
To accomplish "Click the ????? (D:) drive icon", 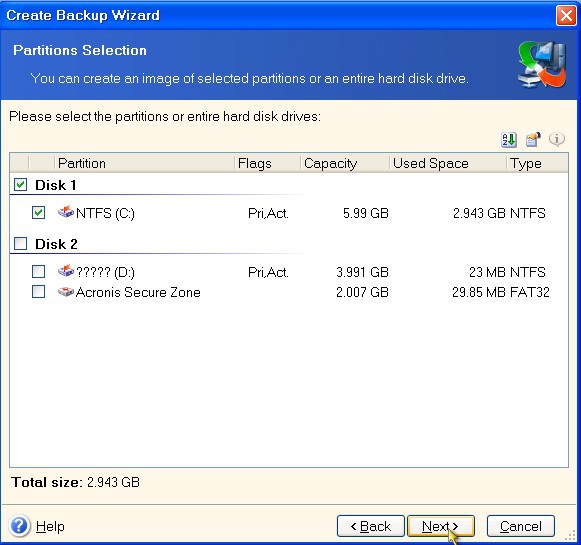I will pos(66,271).
